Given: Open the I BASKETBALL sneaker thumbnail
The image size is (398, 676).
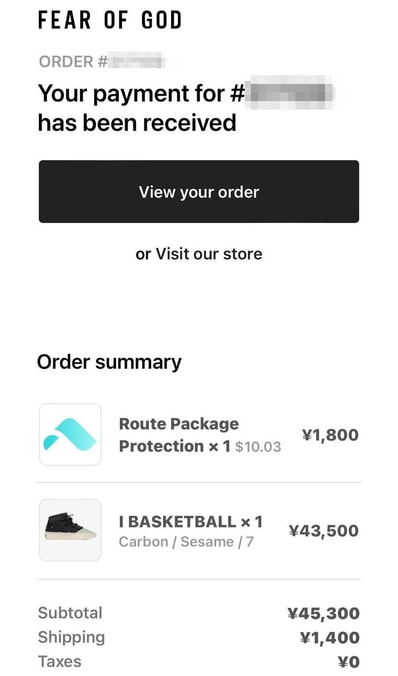Looking at the screenshot, I should [x=70, y=530].
